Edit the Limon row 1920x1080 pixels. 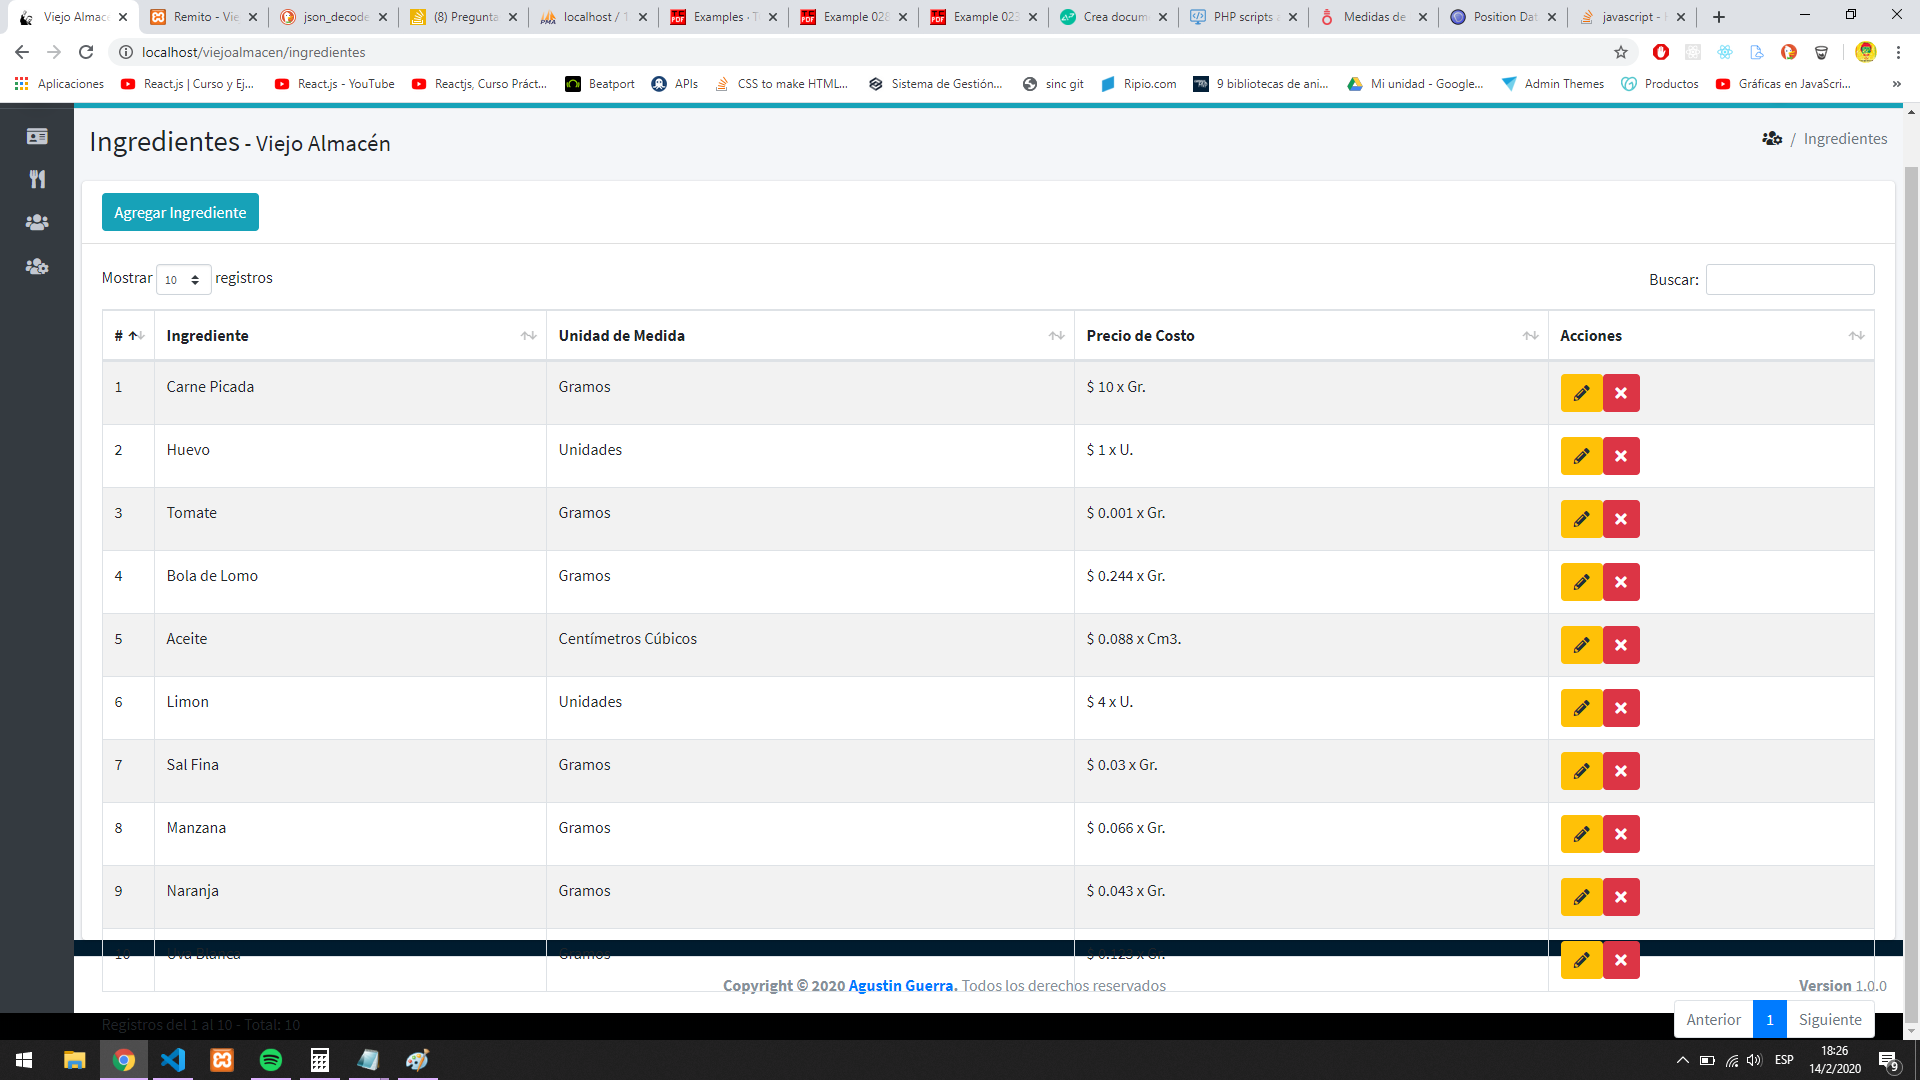point(1581,708)
